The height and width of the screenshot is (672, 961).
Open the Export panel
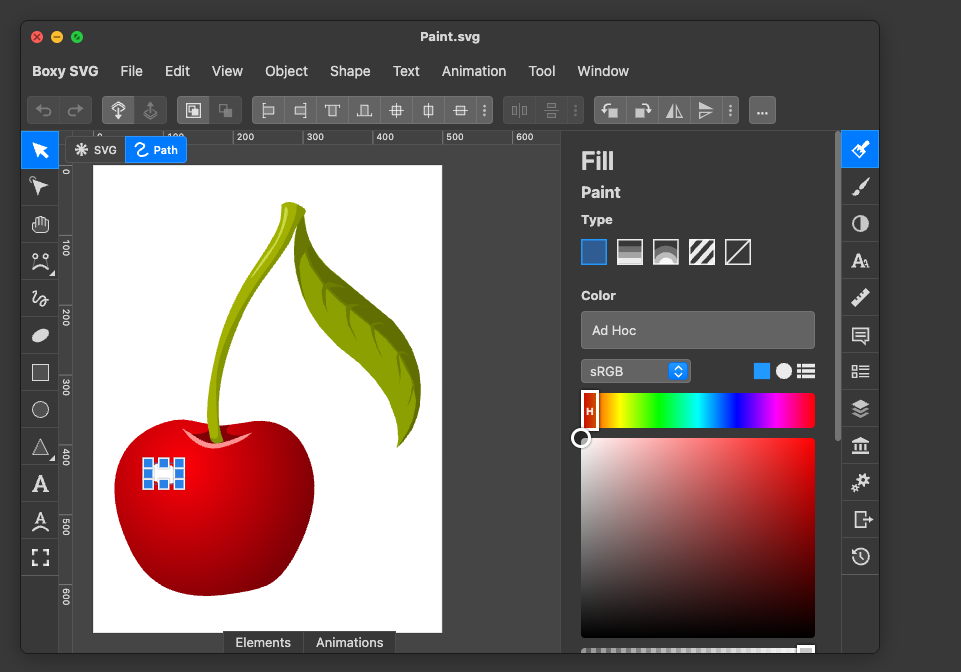859,519
